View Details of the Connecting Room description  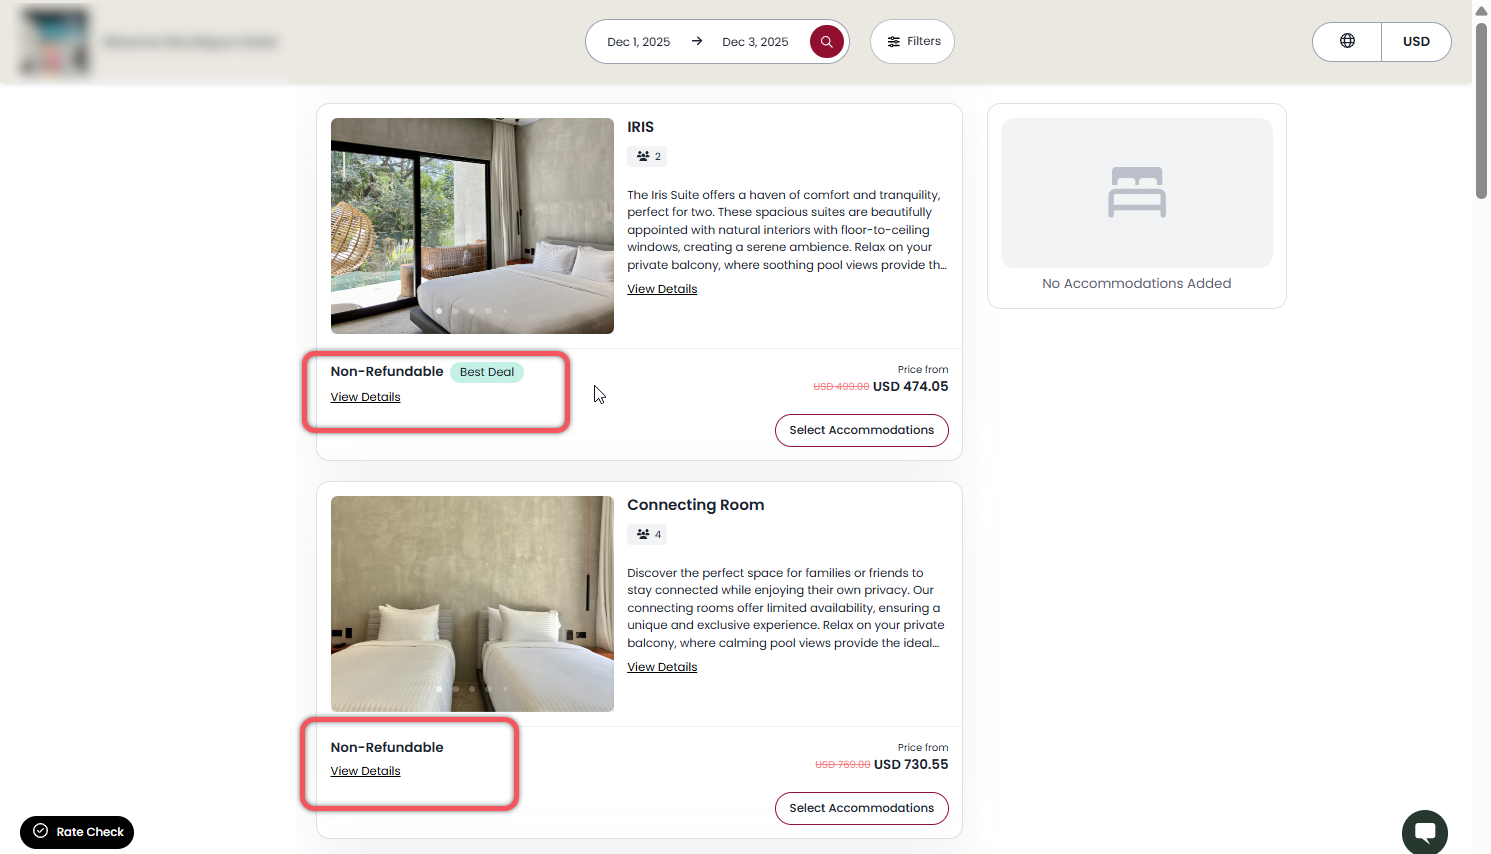point(662,667)
